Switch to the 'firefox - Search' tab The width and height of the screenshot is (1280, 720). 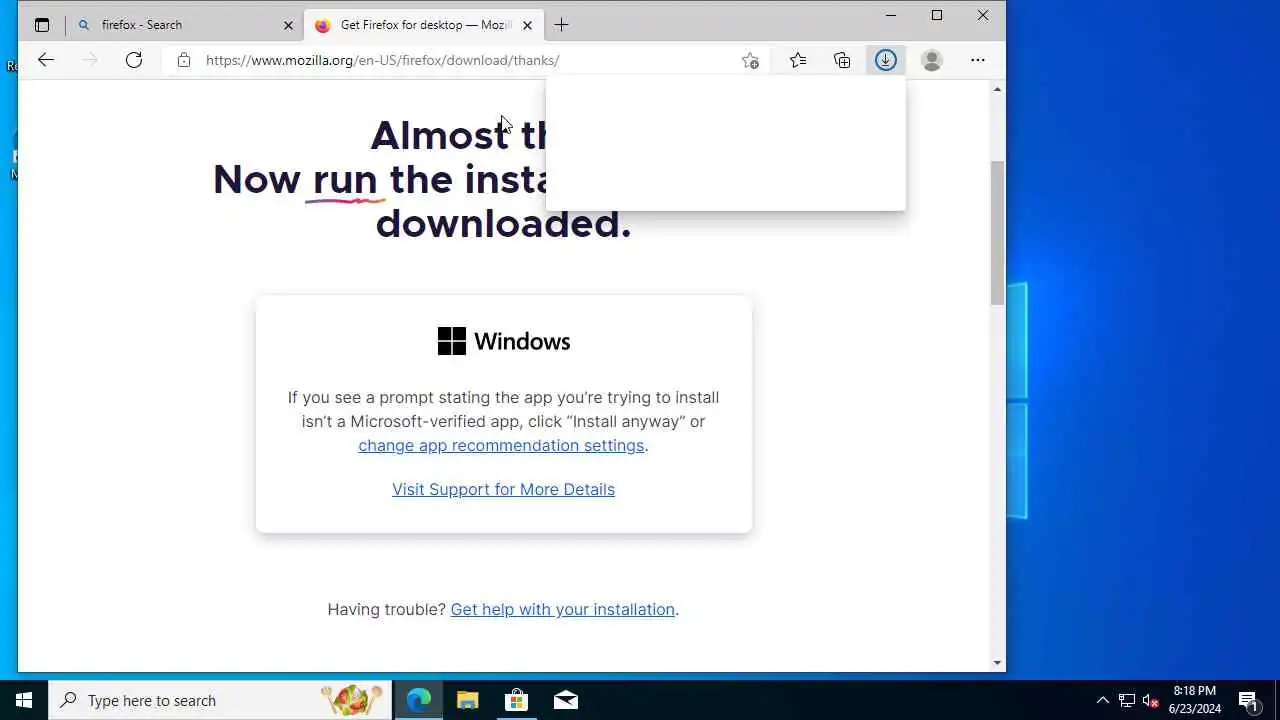coord(185,25)
